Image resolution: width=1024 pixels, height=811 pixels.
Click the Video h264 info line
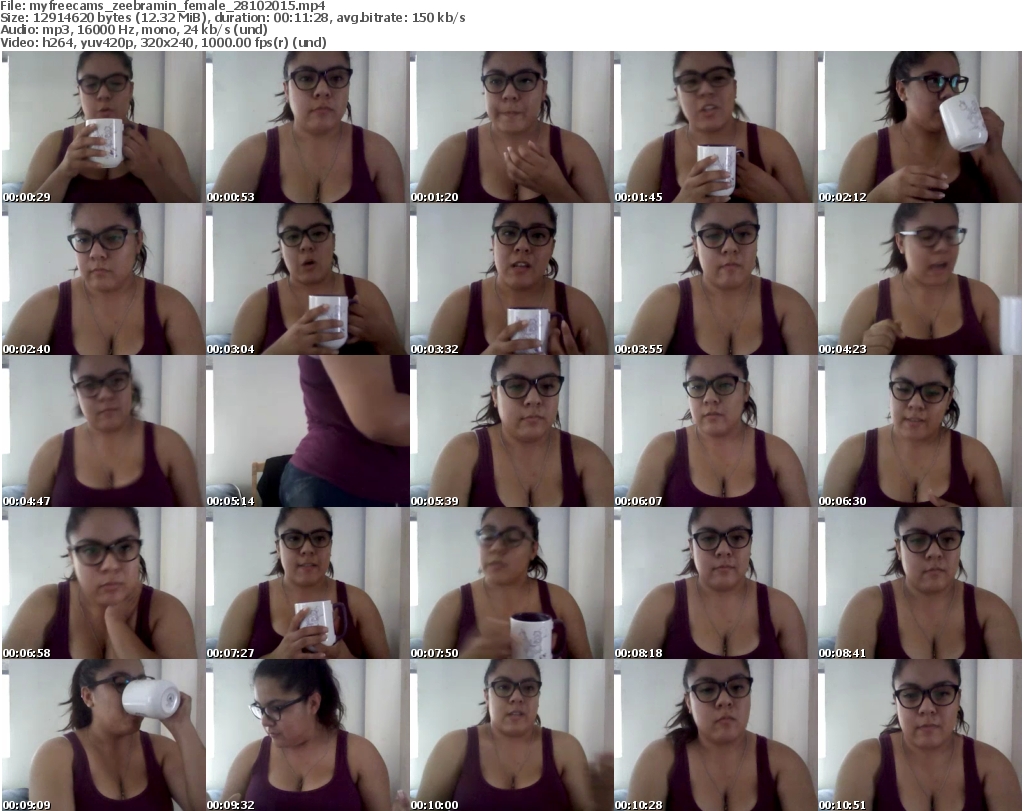163,42
